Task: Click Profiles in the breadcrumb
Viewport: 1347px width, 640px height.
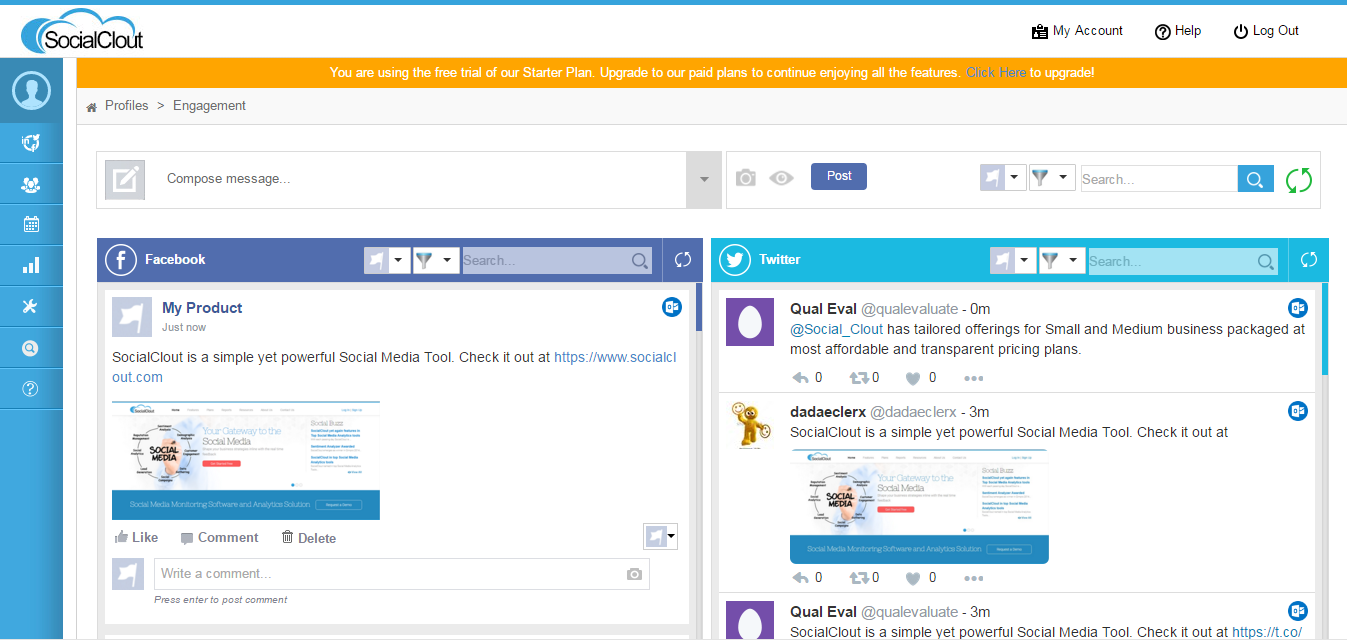Action: pyautogui.click(x=126, y=106)
